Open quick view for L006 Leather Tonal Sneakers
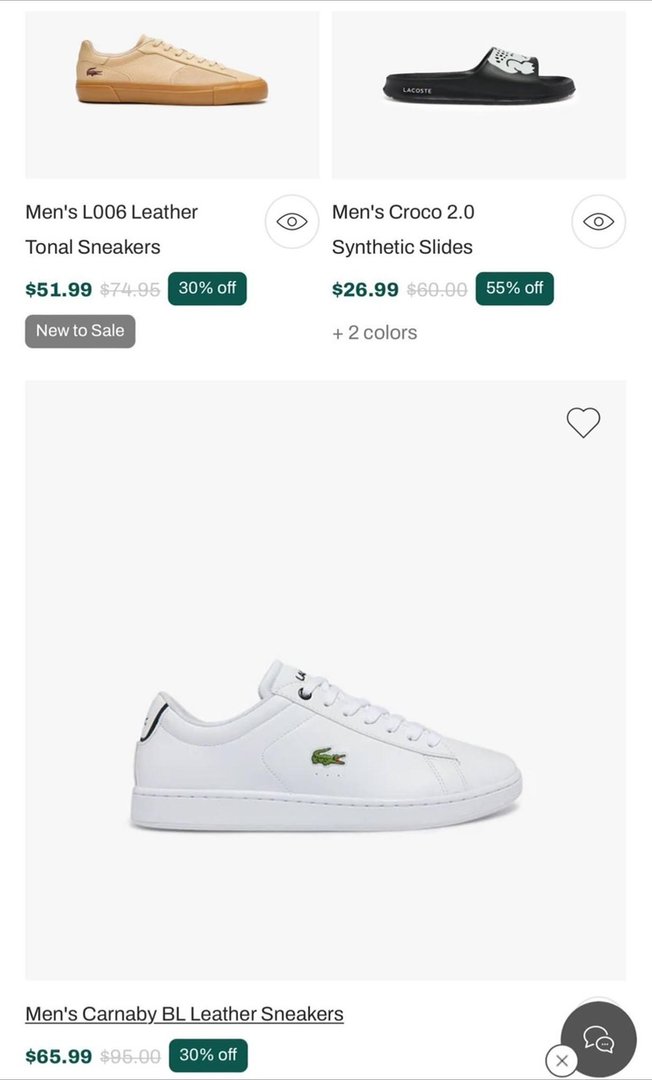This screenshot has width=652, height=1080. (292, 222)
